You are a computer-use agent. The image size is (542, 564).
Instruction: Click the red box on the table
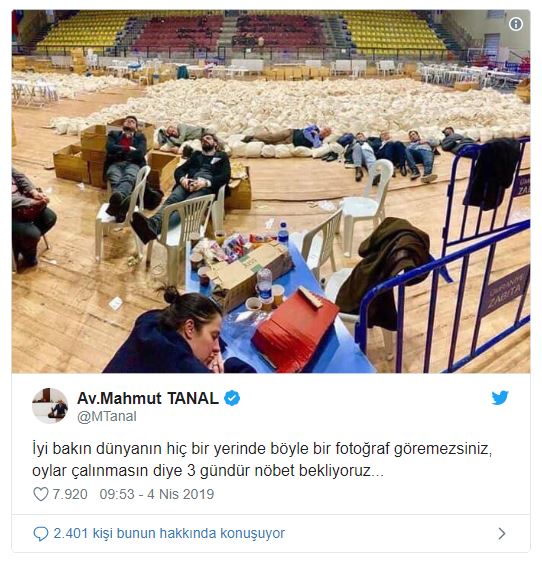coord(295,329)
